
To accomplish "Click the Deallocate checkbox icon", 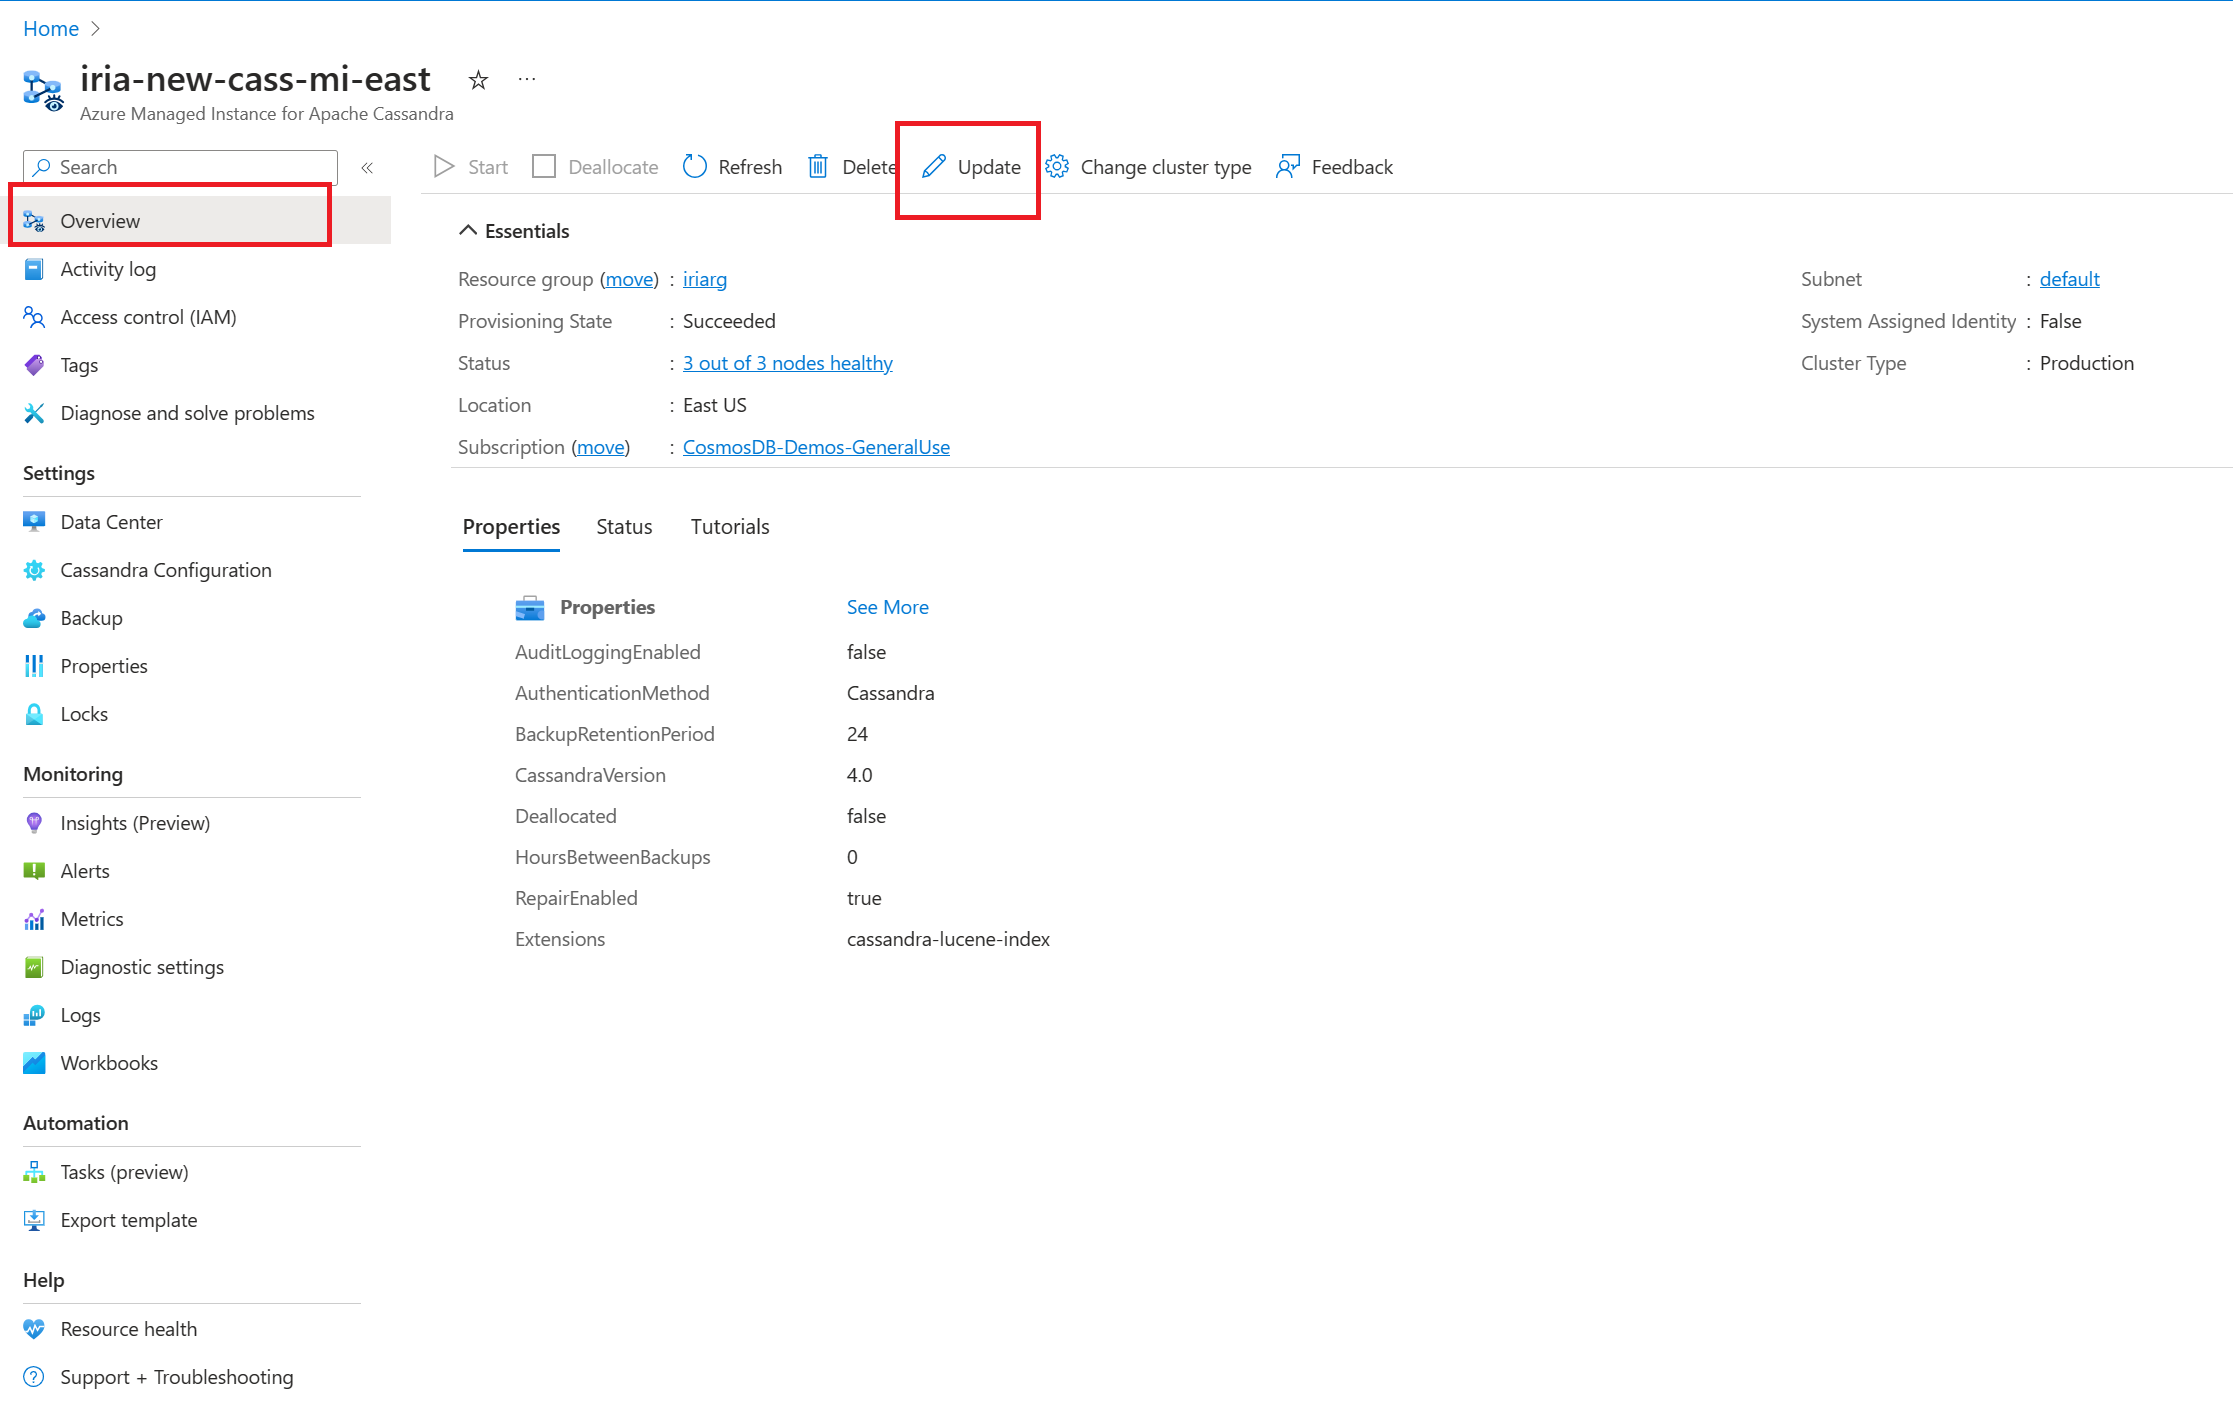I will pyautogui.click(x=544, y=166).
